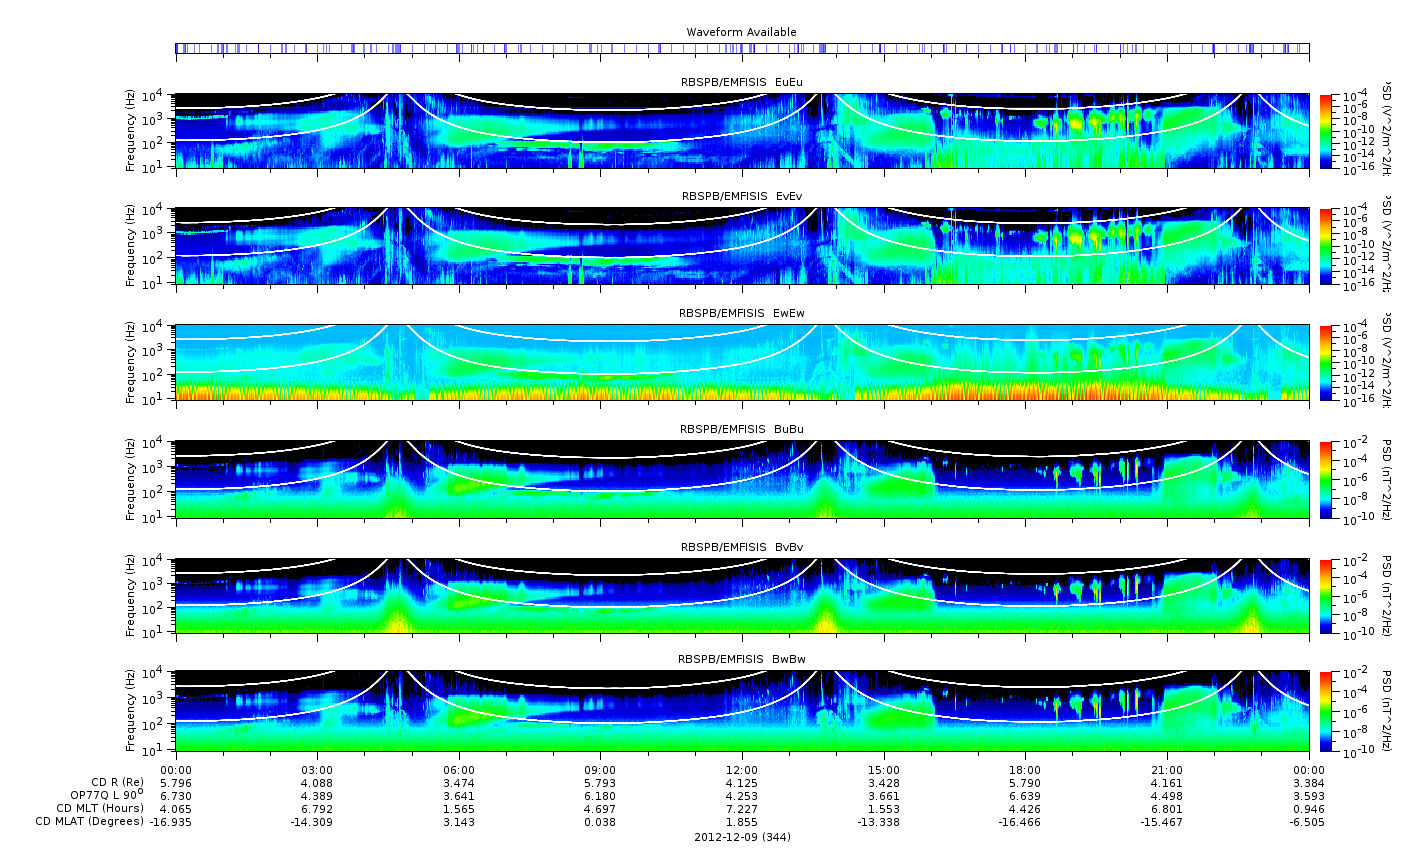Click inside the EuEu spectrogram plot
Screen dimensions: 1408x859
pos(742,131)
